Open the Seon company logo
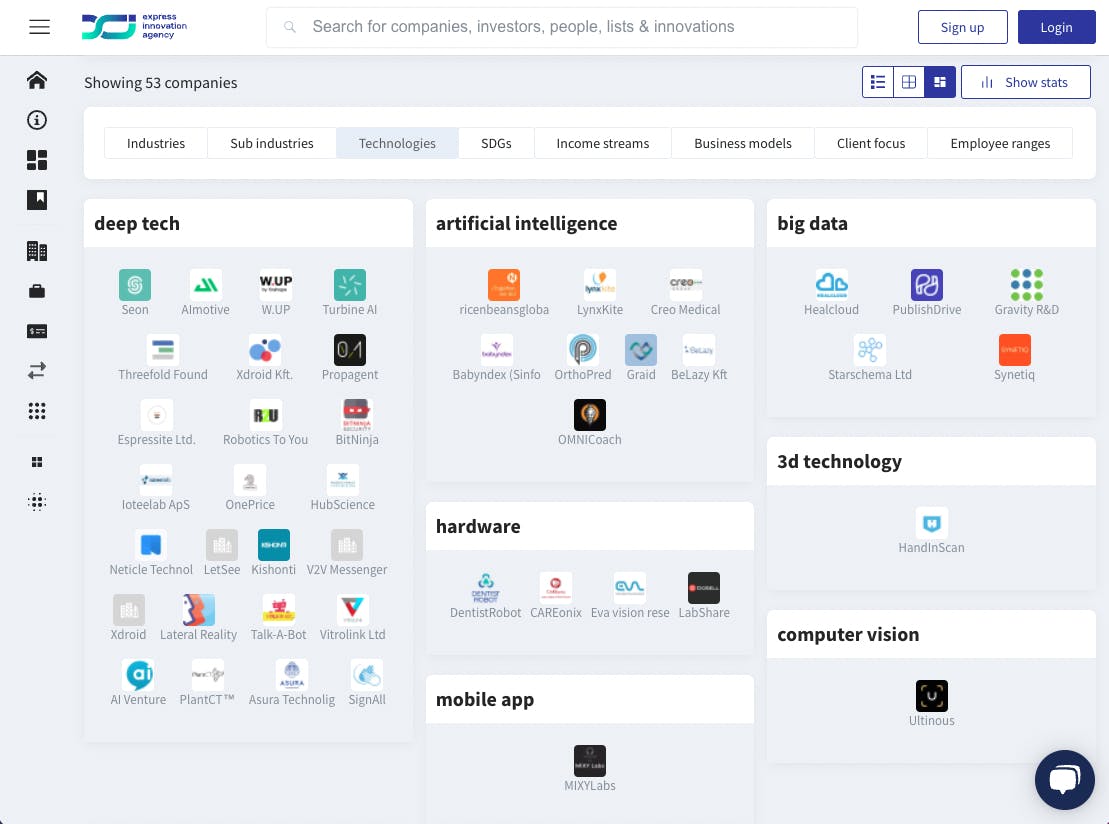 click(x=135, y=285)
